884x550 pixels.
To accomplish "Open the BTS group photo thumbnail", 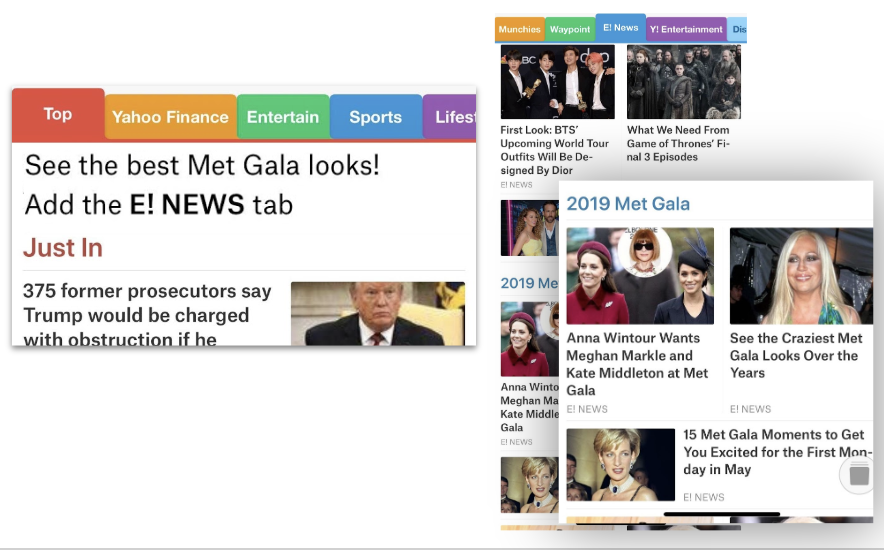I will tap(557, 82).
